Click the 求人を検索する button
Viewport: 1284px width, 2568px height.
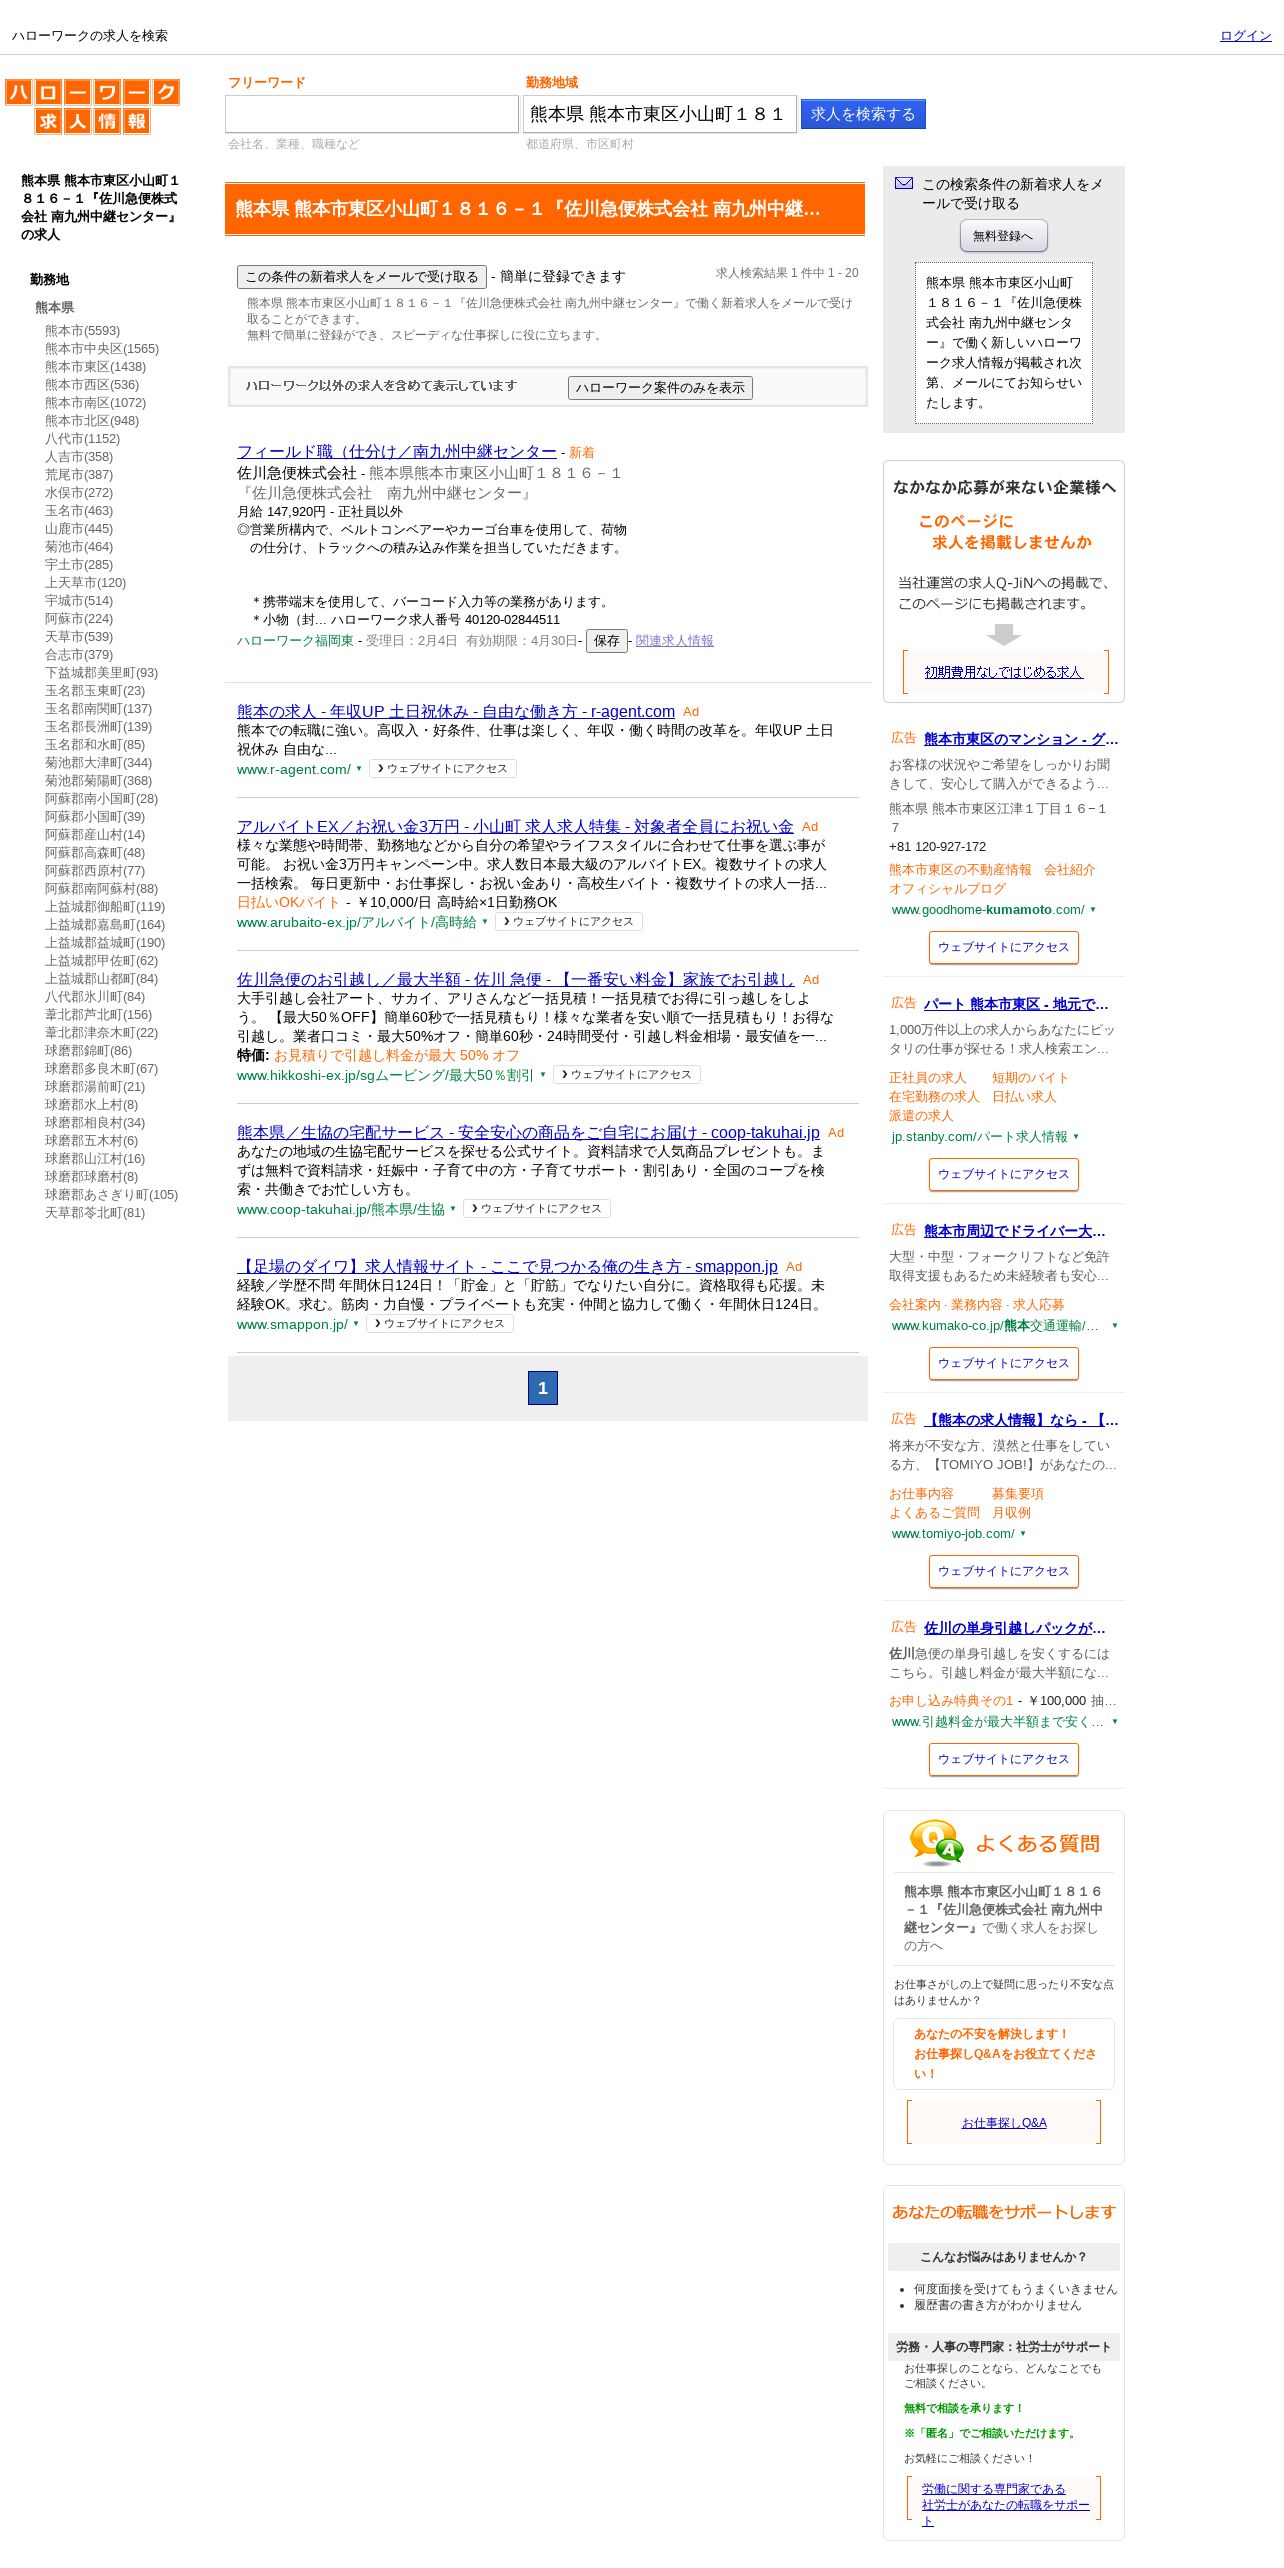[863, 114]
